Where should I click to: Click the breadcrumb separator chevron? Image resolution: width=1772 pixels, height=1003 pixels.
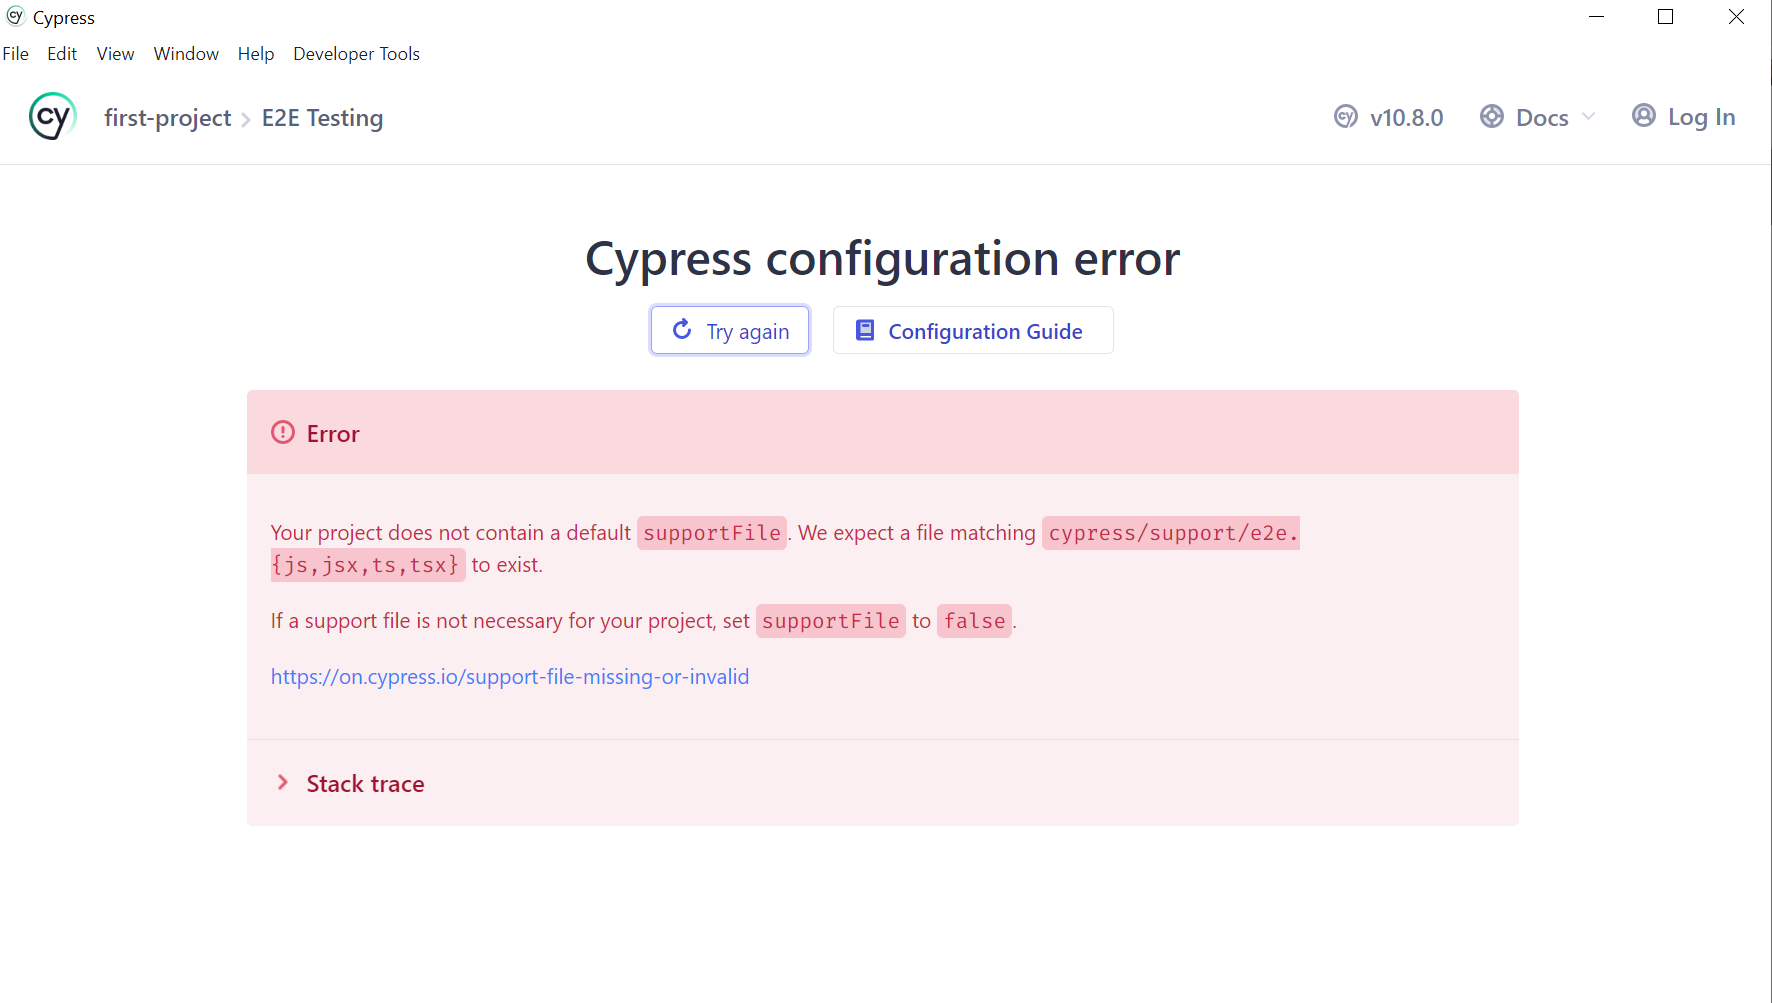246,120
